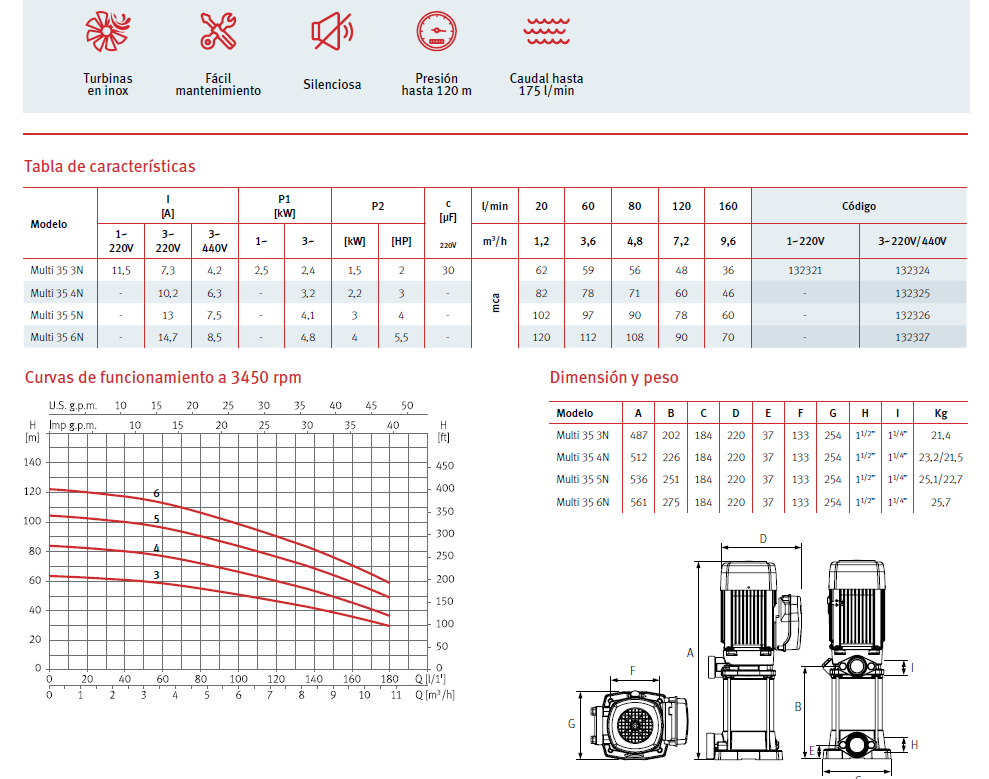Click the 'Kg' column header
This screenshot has height=779, width=989.
coord(940,413)
